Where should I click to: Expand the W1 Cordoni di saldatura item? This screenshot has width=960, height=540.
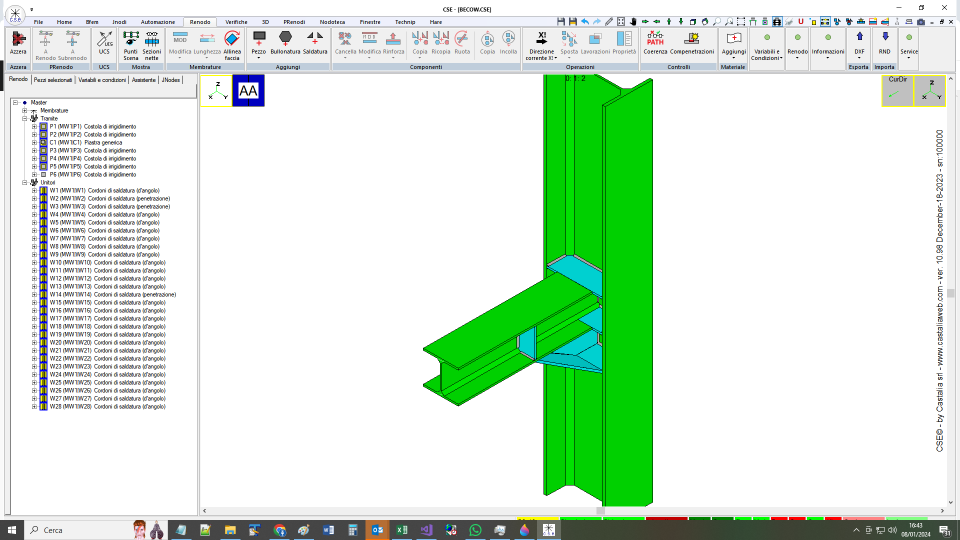(34, 190)
